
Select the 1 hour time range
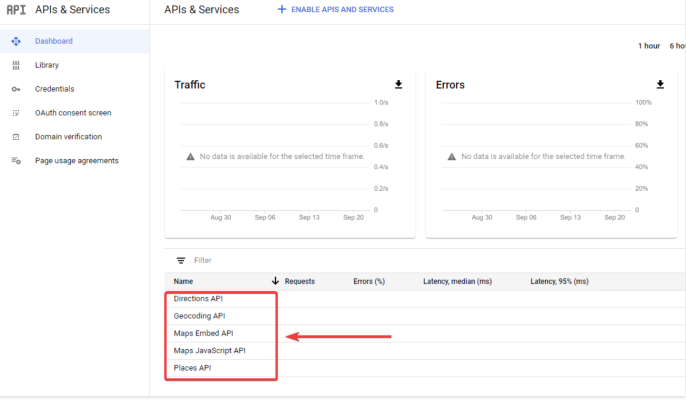click(649, 46)
